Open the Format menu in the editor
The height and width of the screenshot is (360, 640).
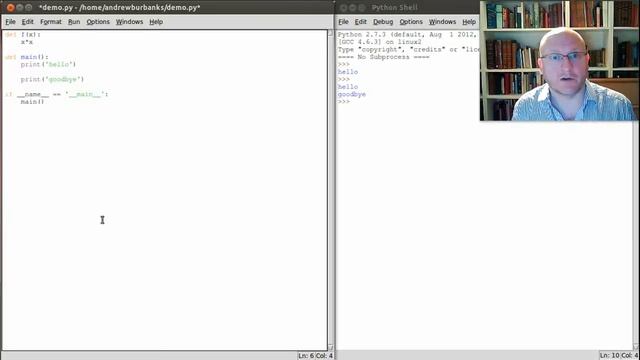tap(51, 22)
